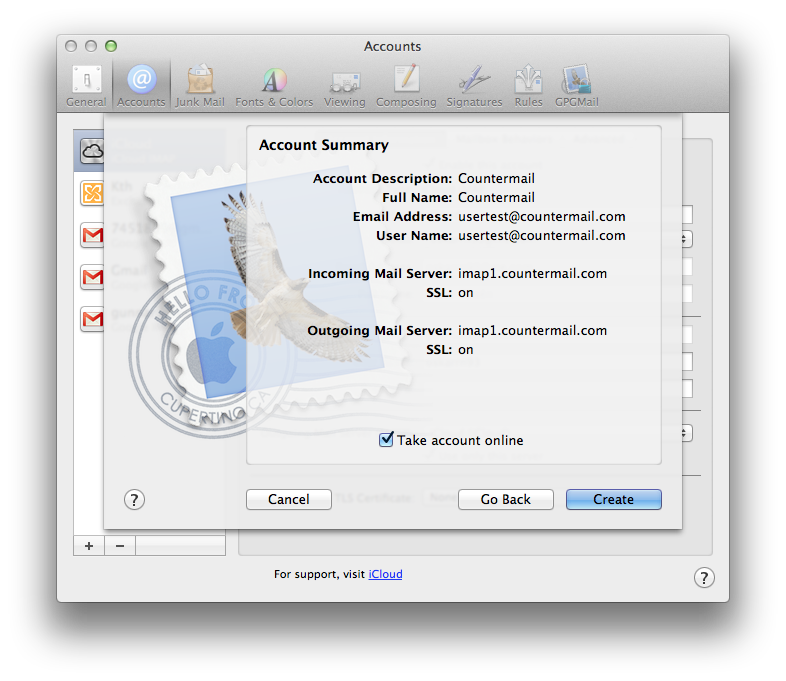The width and height of the screenshot is (786, 681).
Task: Click the Cancel button
Action: [289, 500]
